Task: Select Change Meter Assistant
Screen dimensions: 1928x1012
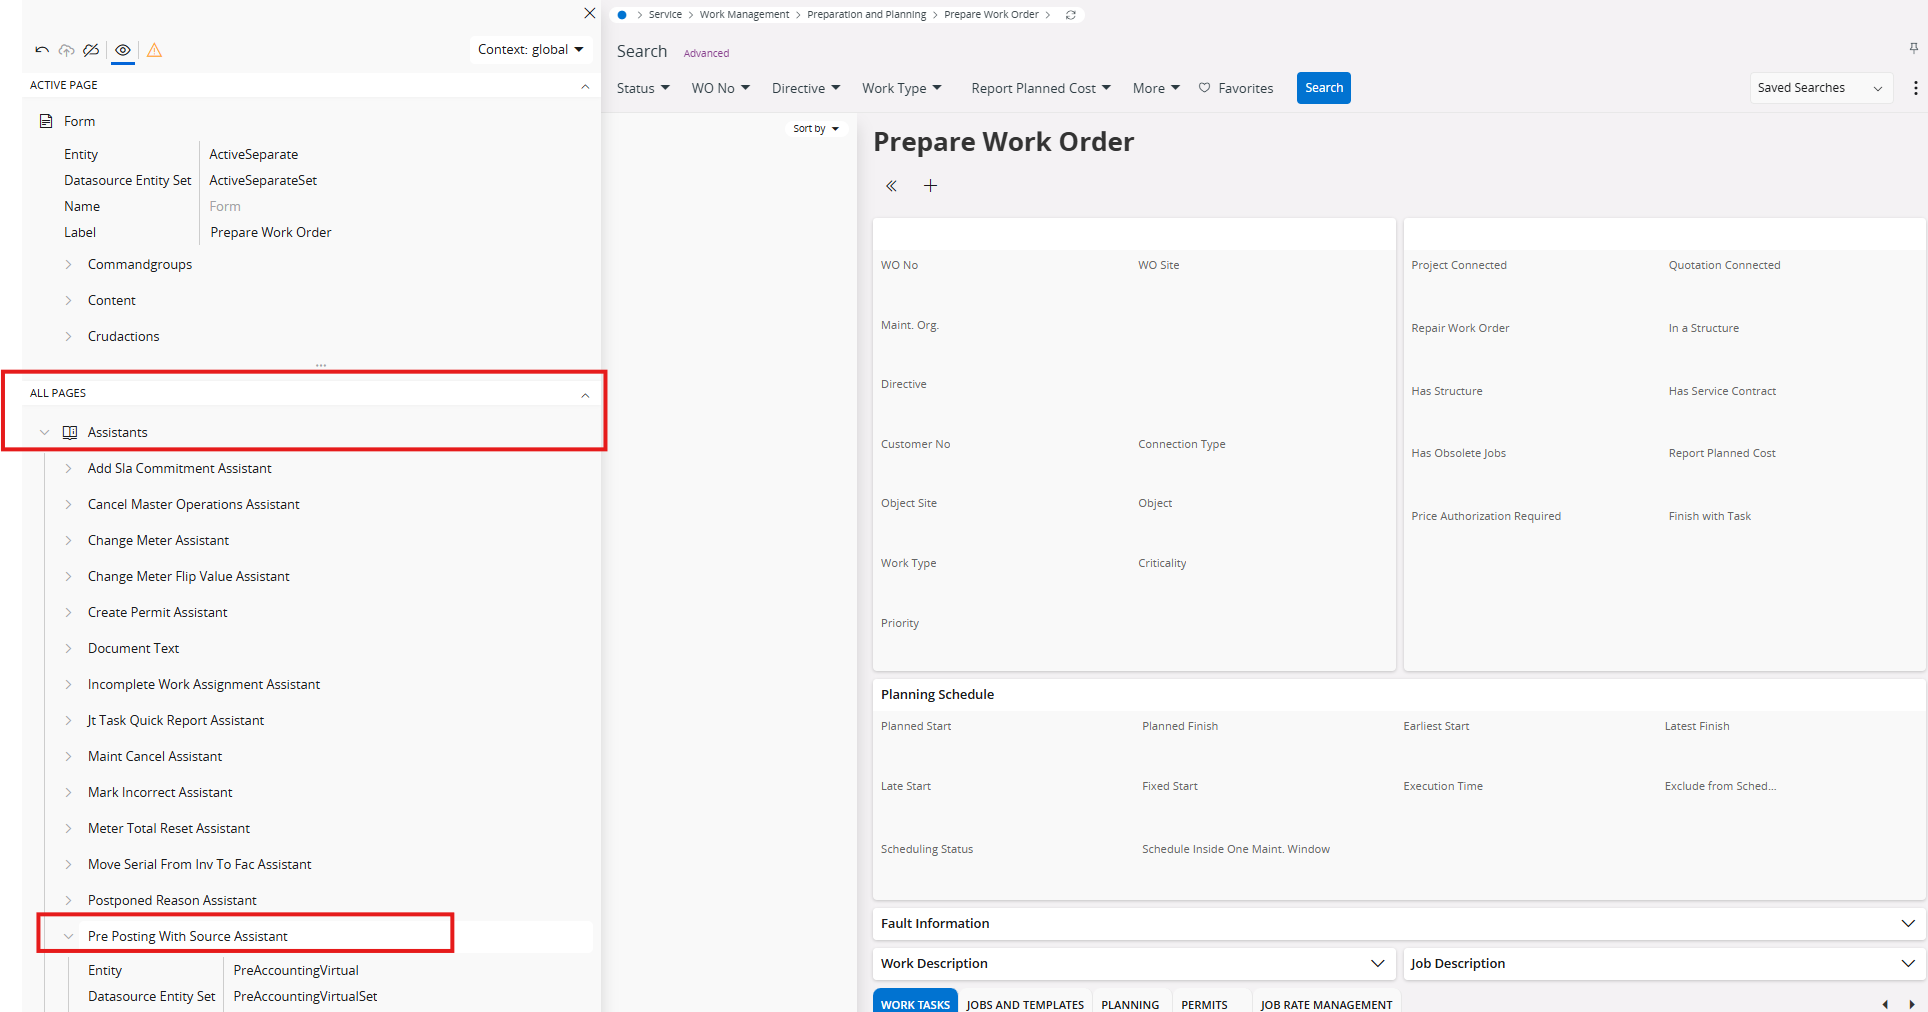Action: 158,540
